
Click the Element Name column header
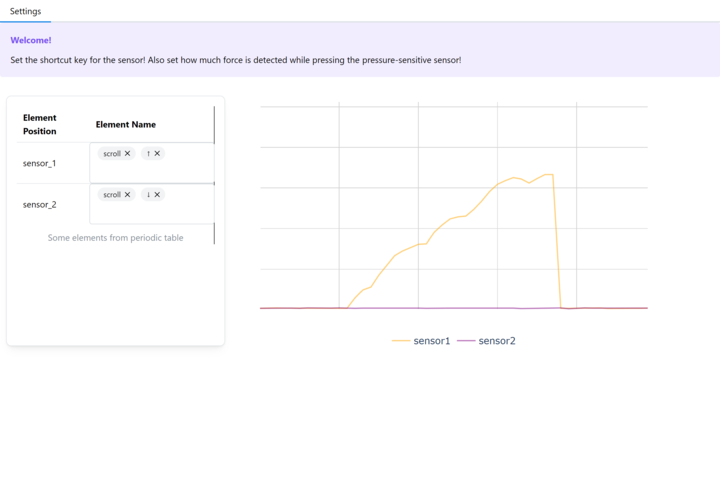(x=125, y=124)
